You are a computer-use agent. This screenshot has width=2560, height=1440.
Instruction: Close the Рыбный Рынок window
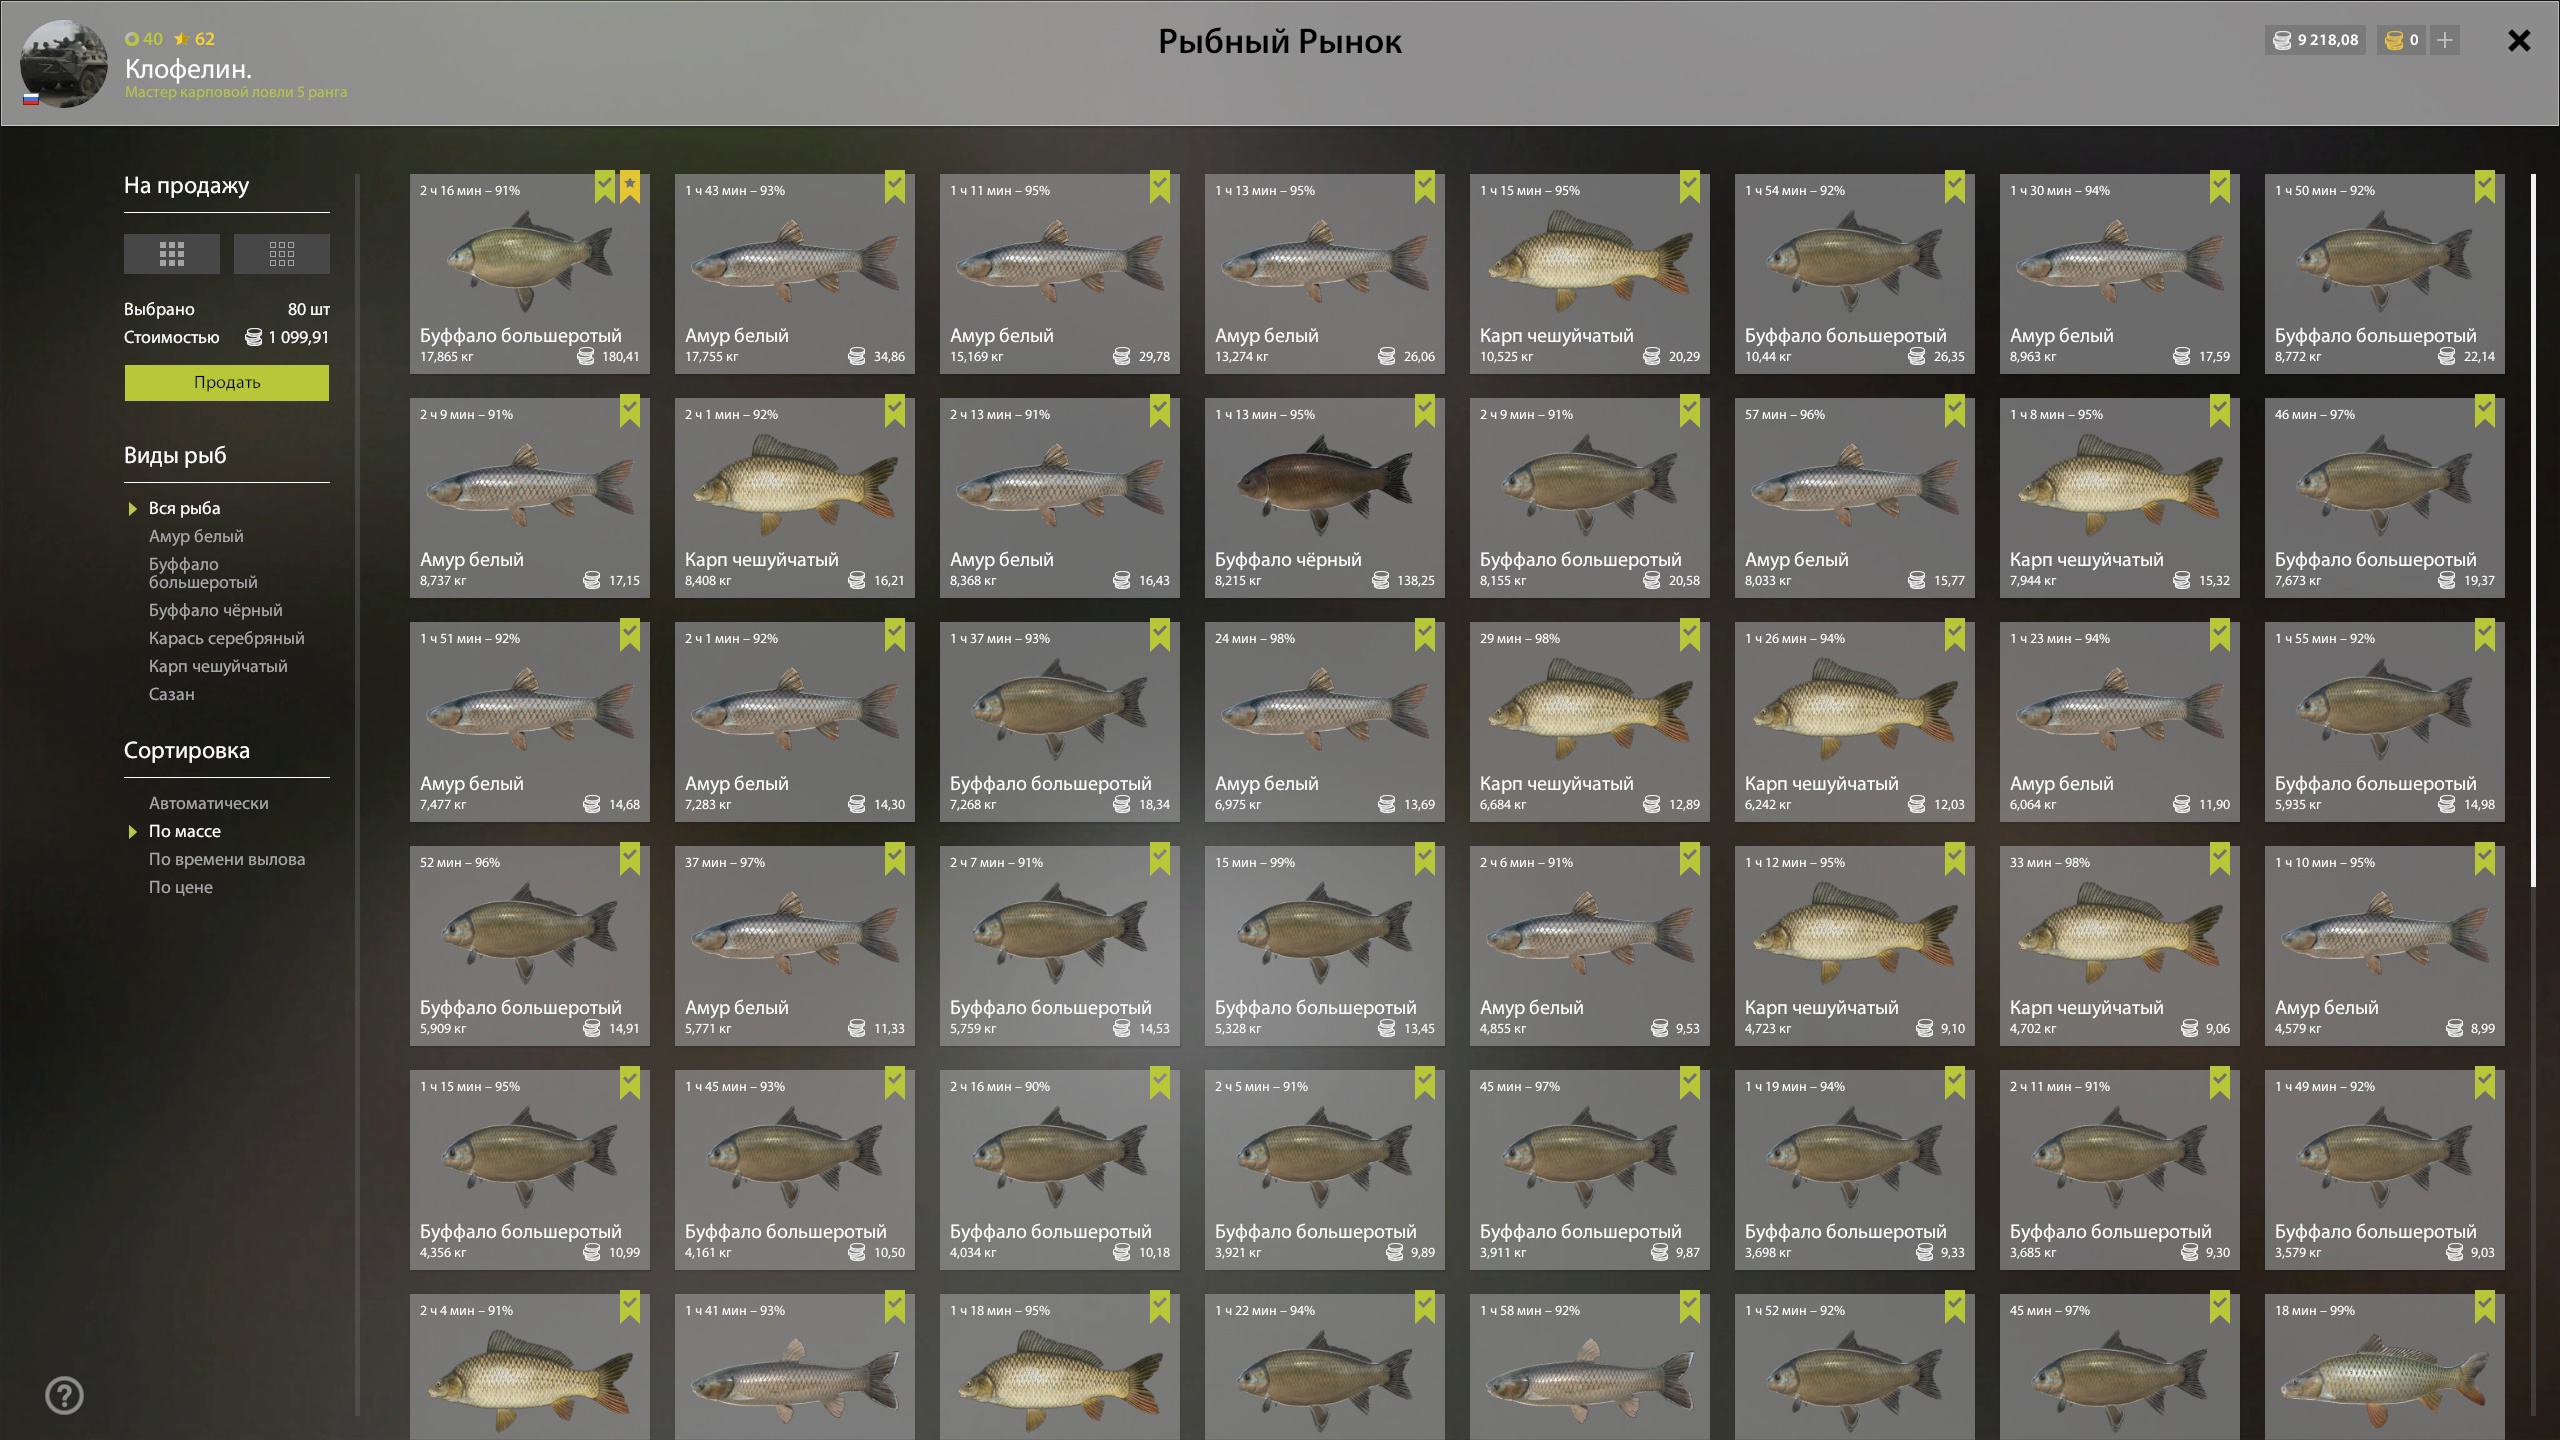click(x=2519, y=40)
